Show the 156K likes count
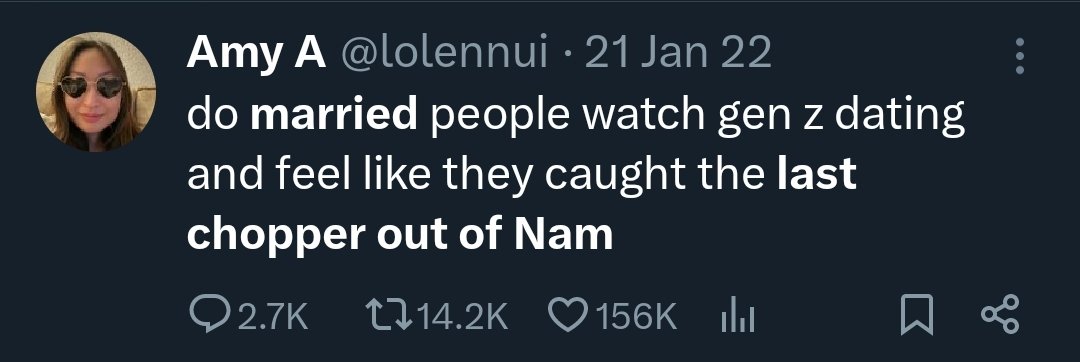1080x362 pixels. click(635, 317)
